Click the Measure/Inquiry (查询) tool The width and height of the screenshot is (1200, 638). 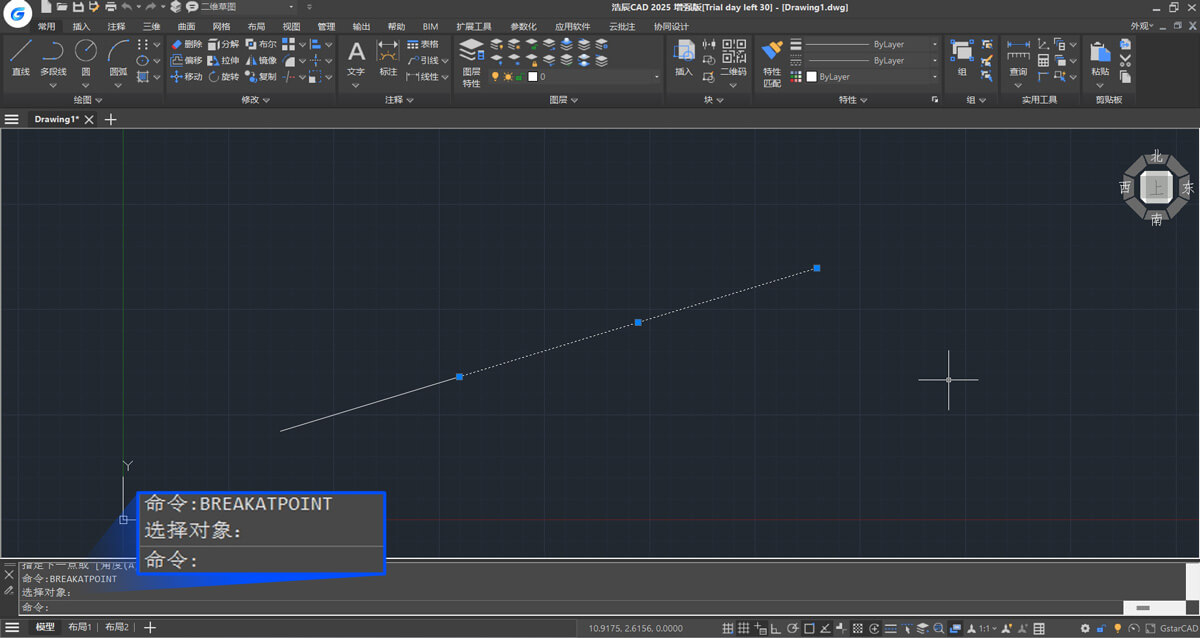coord(1018,58)
